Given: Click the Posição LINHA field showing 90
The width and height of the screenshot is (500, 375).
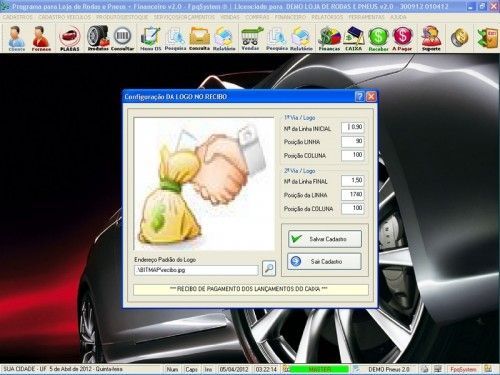Looking at the screenshot, I should click(x=353, y=142).
